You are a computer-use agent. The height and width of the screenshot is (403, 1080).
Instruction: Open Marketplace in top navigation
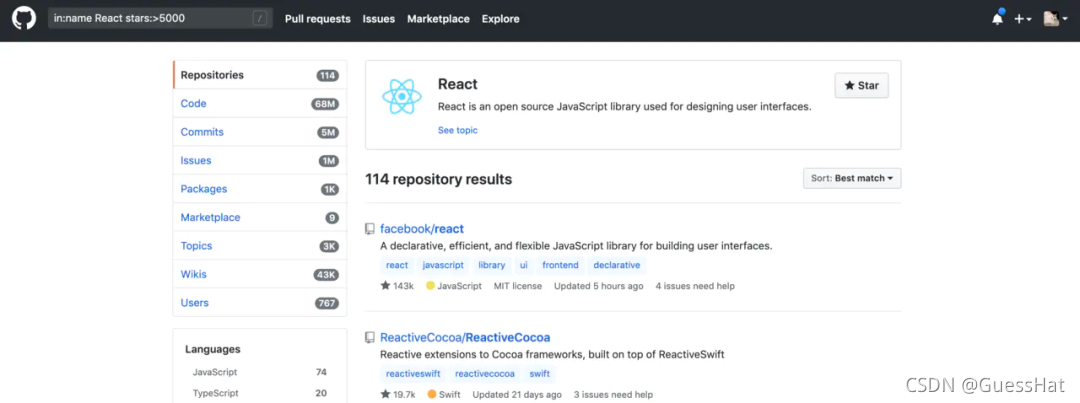tap(438, 19)
